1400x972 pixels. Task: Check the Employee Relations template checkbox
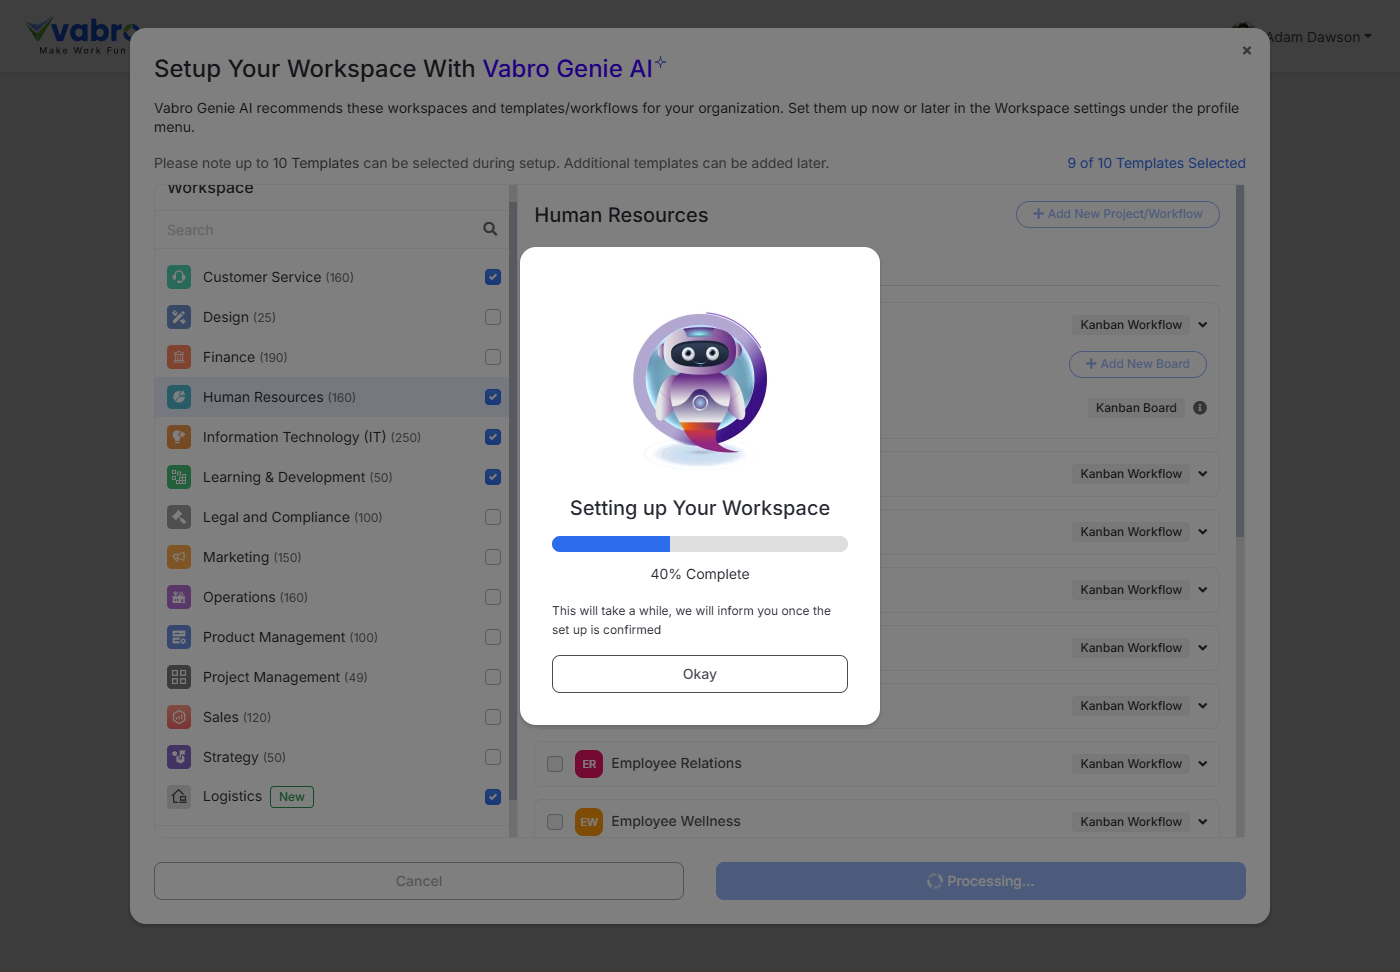coord(555,764)
